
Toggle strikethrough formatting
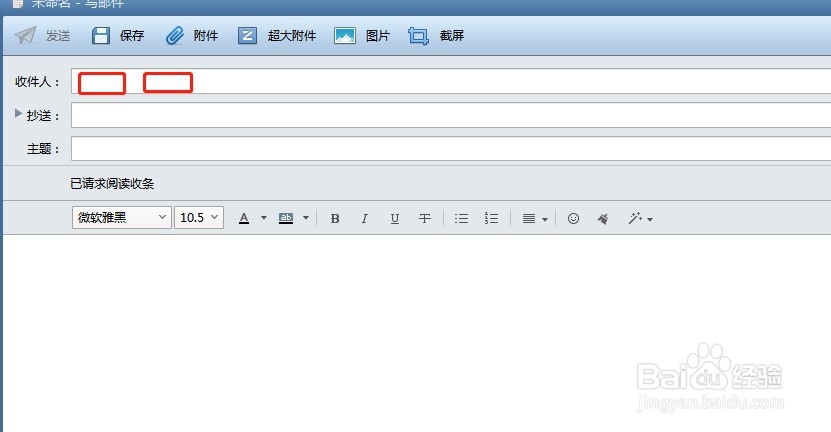pyautogui.click(x=425, y=218)
